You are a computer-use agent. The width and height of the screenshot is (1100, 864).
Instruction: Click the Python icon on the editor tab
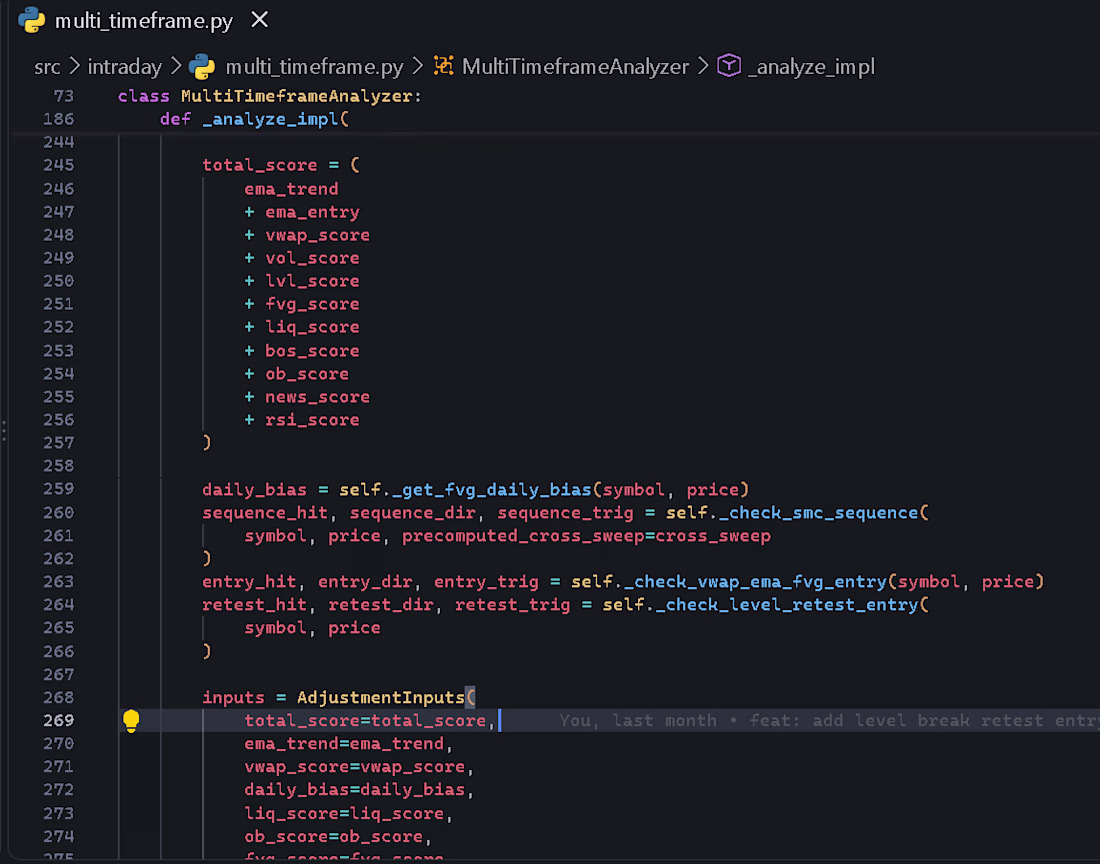[32, 20]
